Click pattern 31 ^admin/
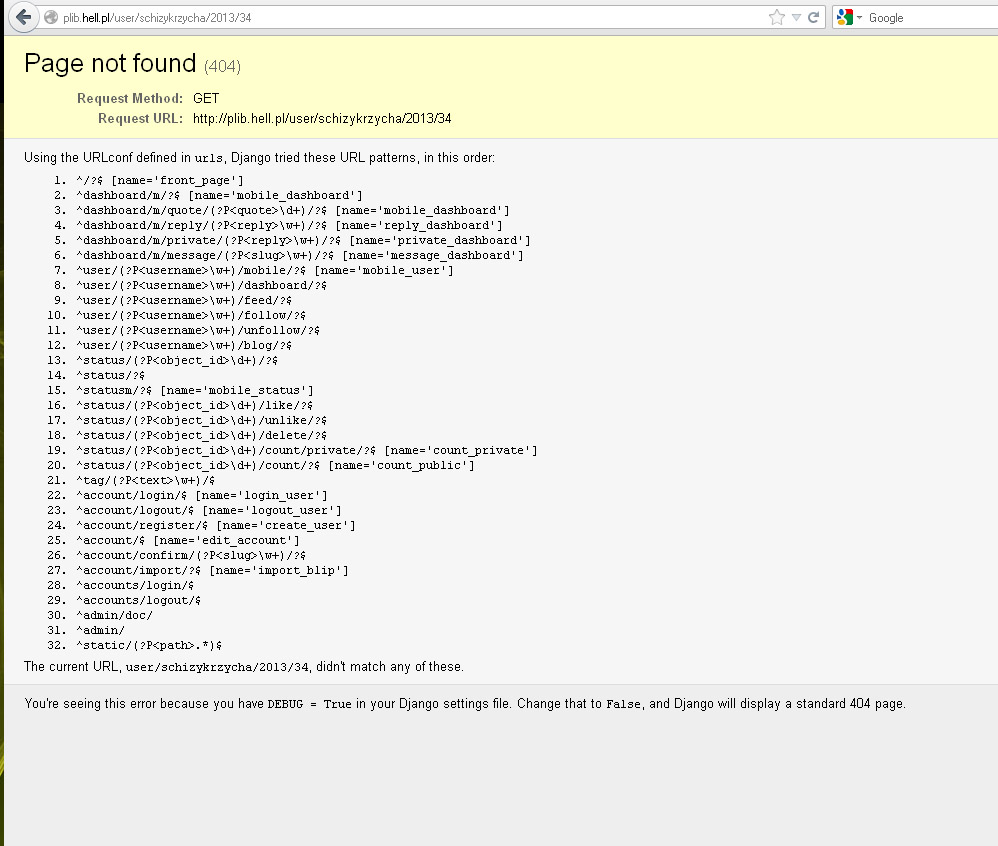The width and height of the screenshot is (998, 846). (101, 630)
